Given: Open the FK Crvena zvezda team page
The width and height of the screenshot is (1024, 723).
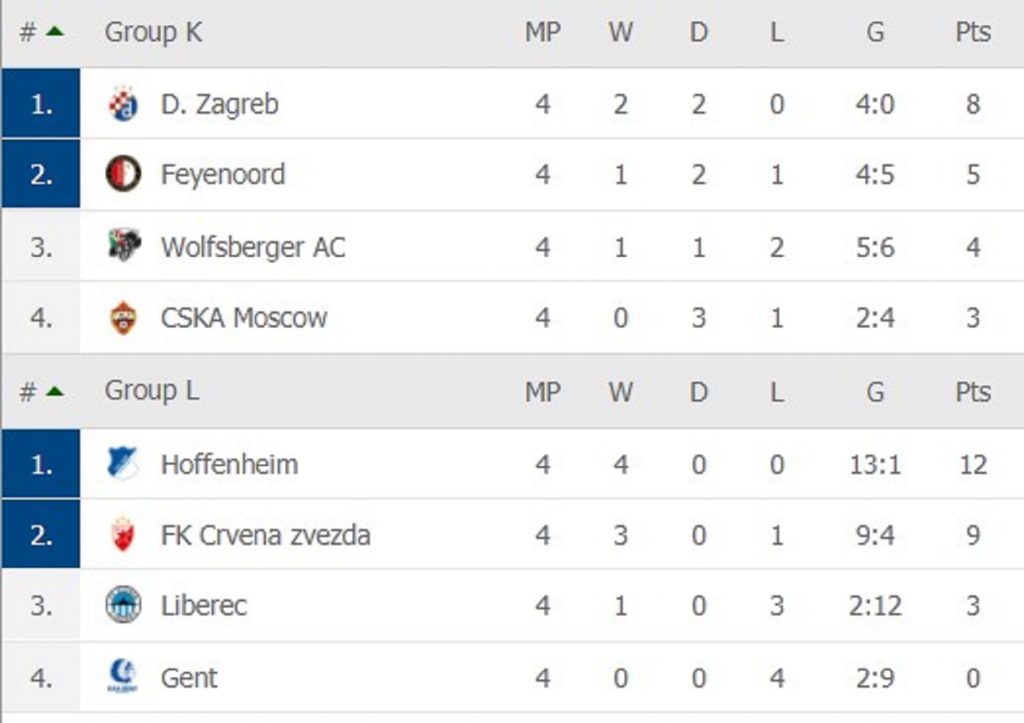Looking at the screenshot, I should click(265, 535).
